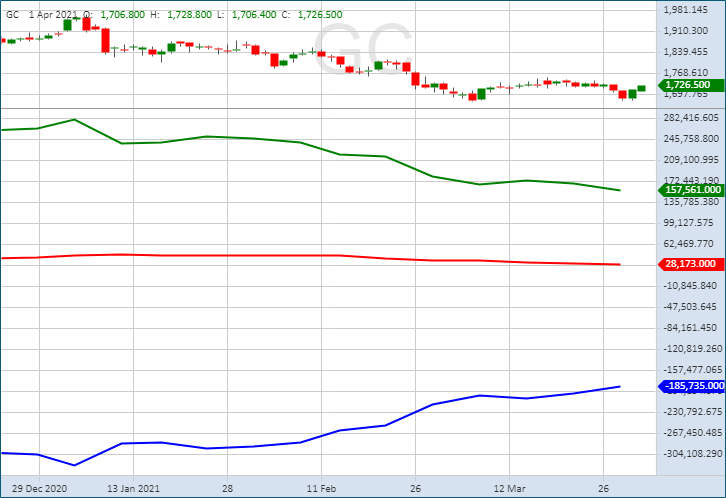Click the blue -185,735.000 value tag
The height and width of the screenshot is (498, 726).
coord(690,386)
